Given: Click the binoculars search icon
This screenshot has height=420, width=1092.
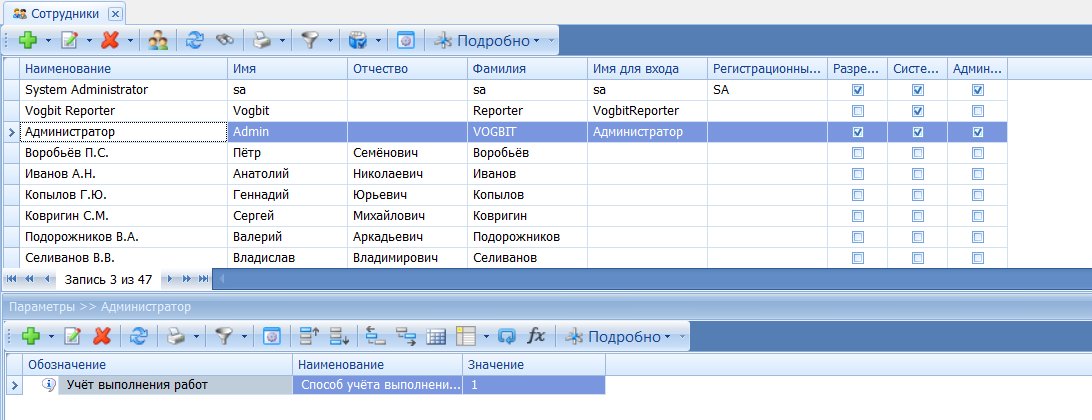Looking at the screenshot, I should point(225,41).
